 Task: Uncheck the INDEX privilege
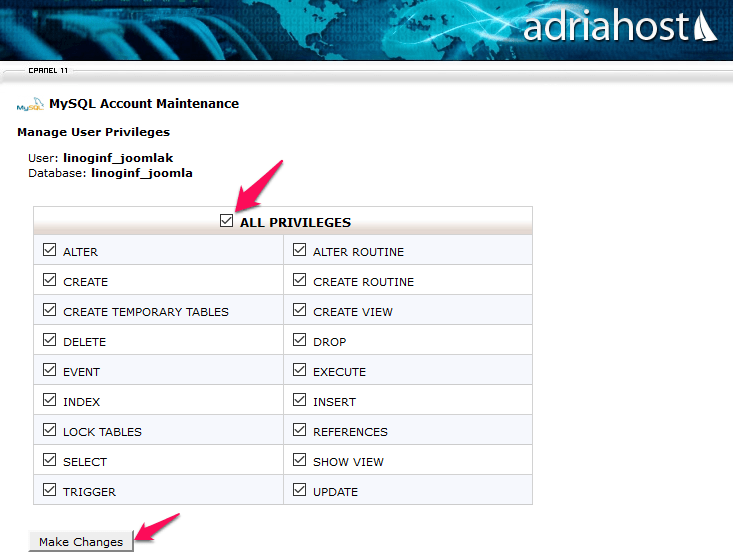[x=50, y=400]
